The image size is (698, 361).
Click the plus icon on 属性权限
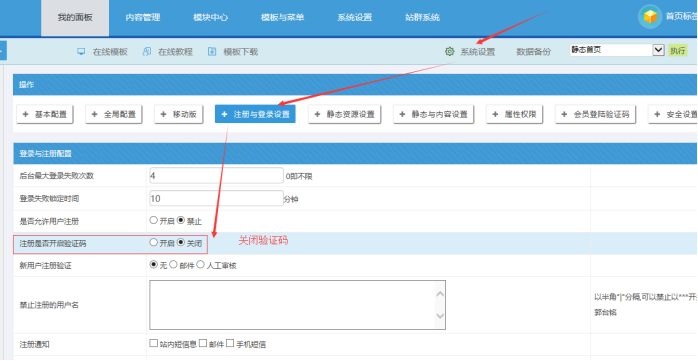495,114
